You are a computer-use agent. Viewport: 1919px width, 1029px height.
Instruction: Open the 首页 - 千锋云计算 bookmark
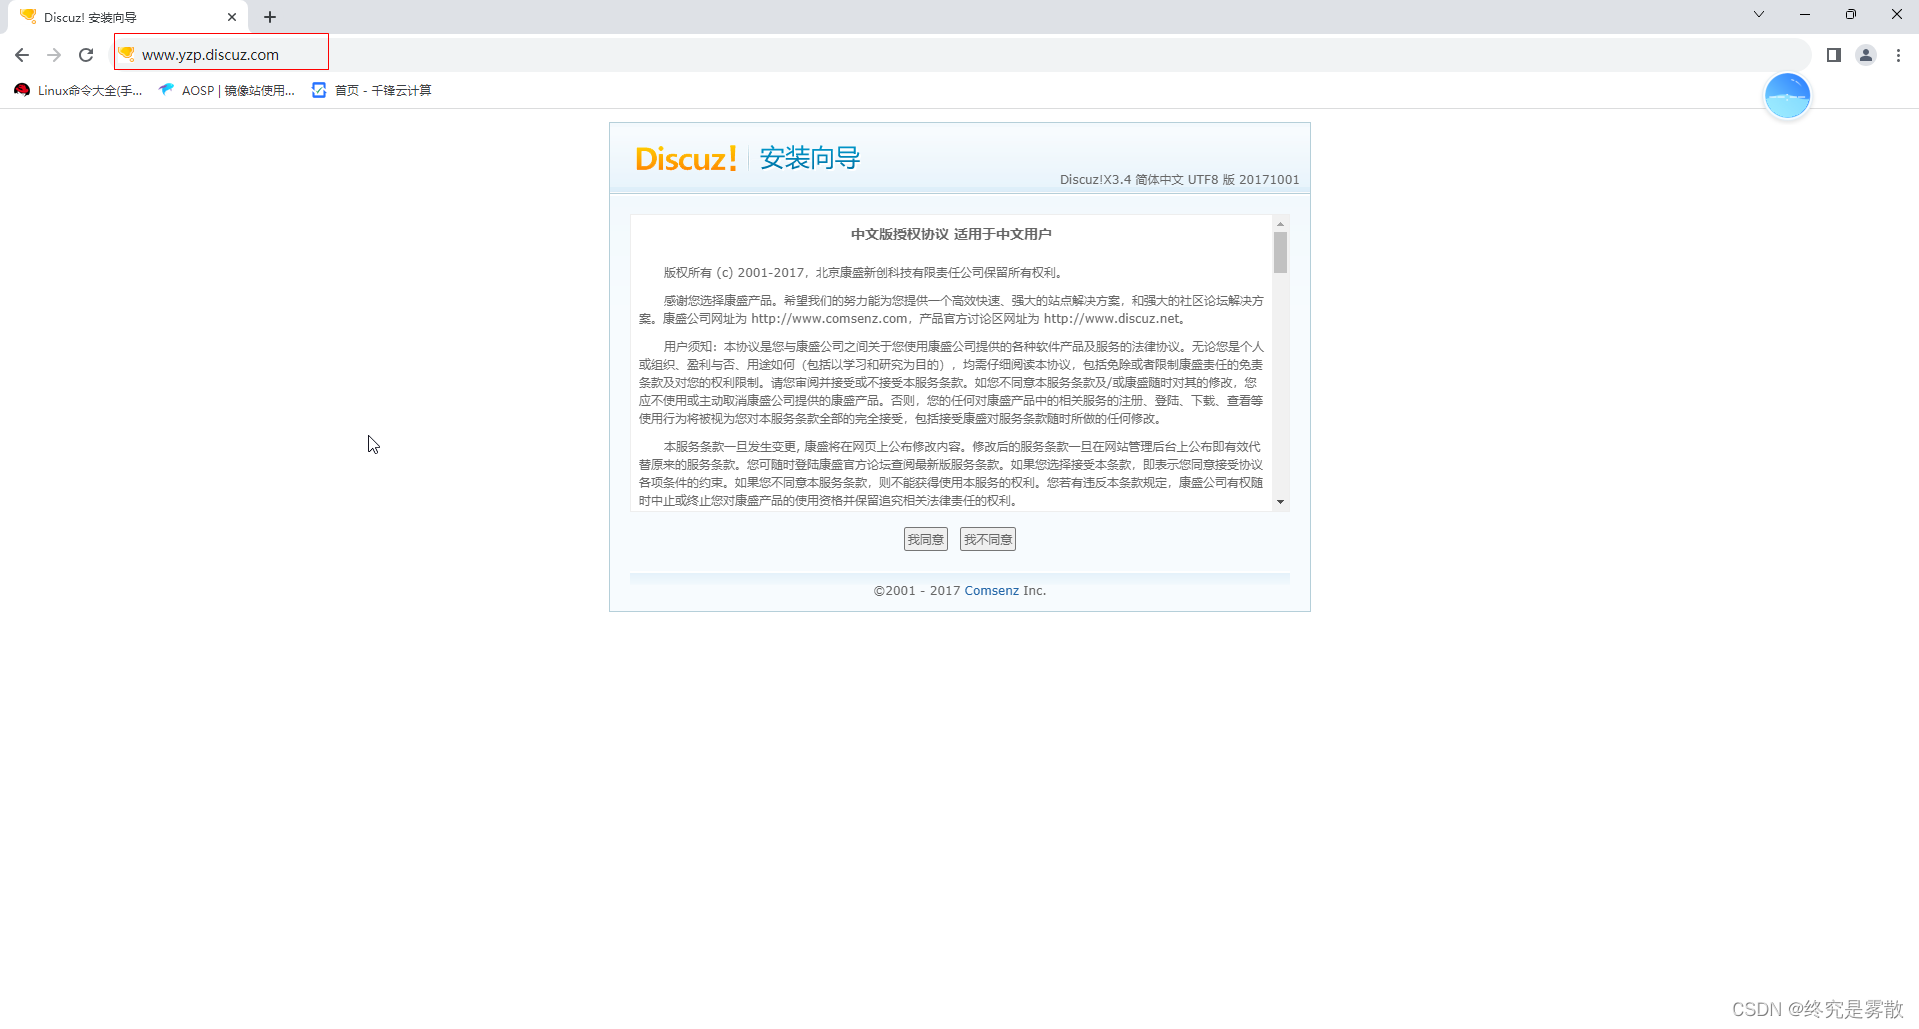point(372,90)
